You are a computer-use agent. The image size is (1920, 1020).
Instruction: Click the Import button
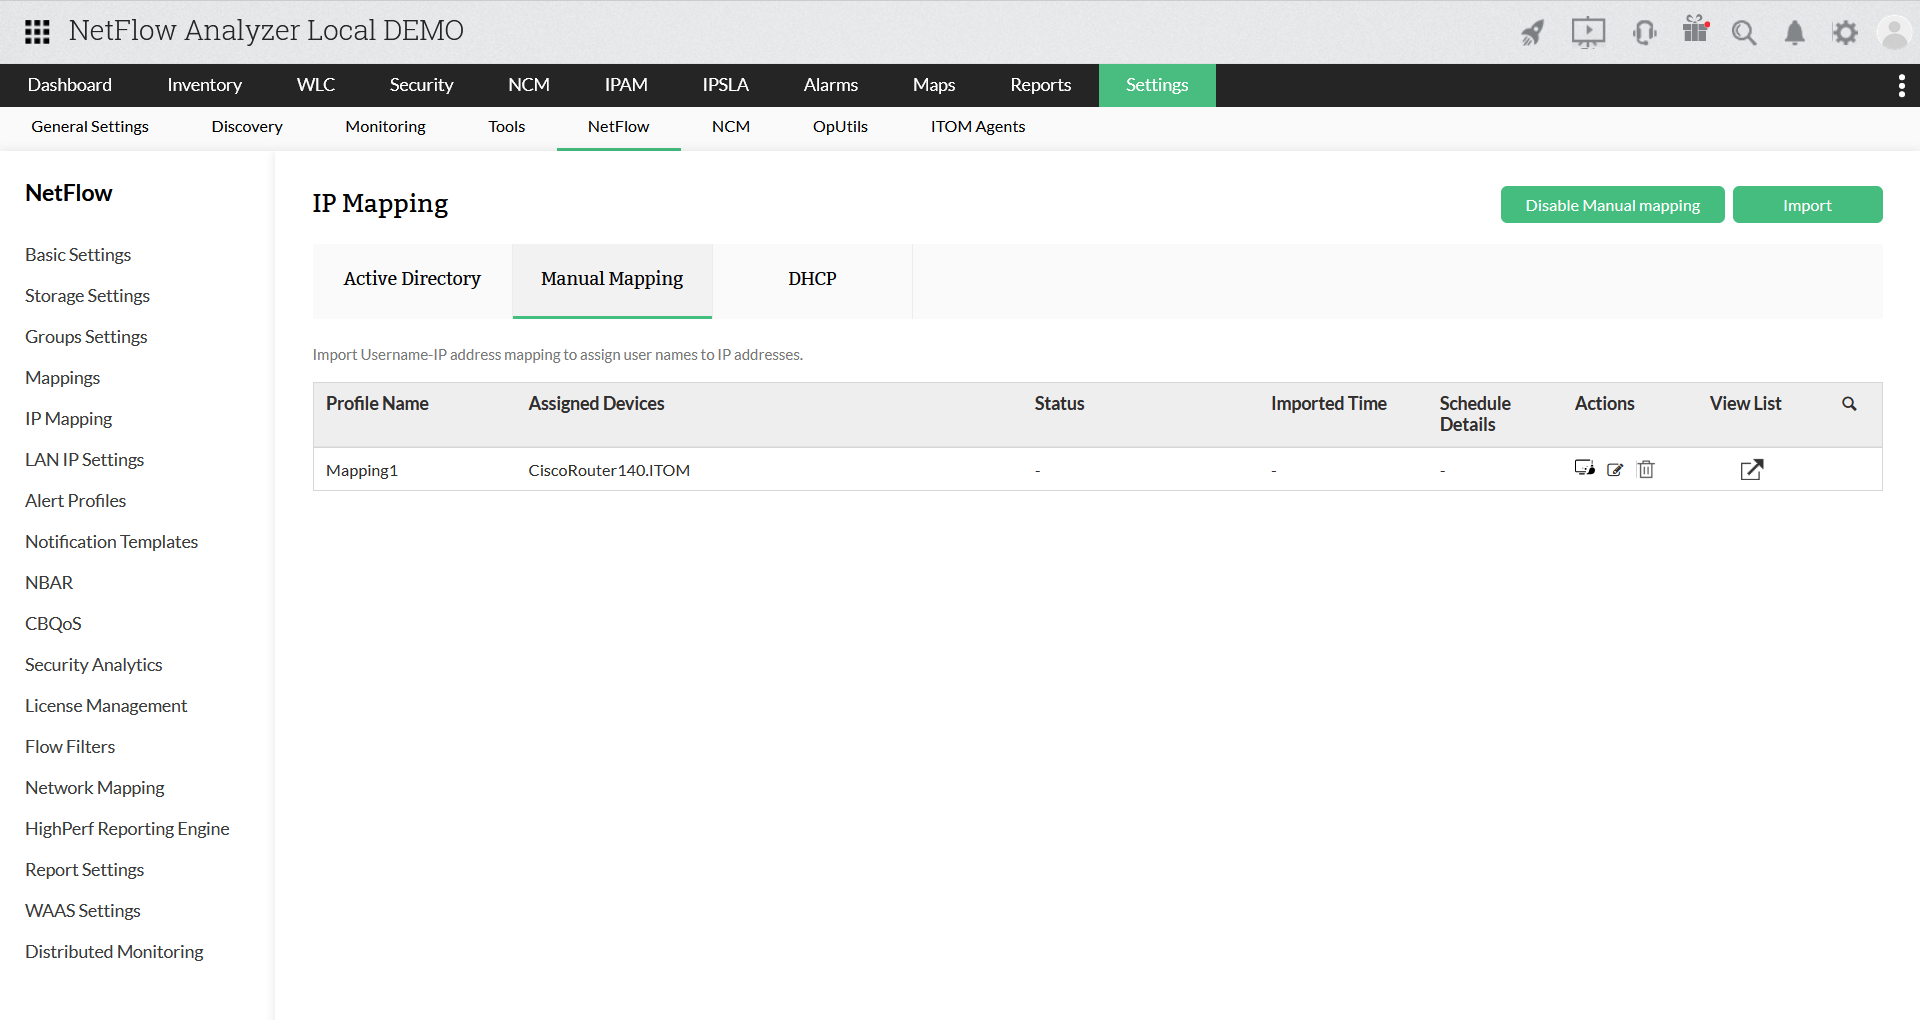(1807, 204)
